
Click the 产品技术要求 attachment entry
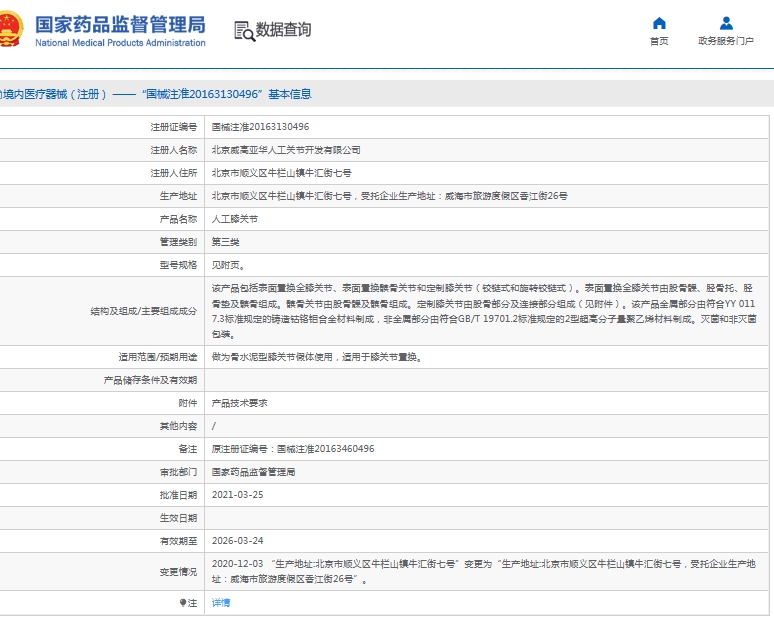click(239, 403)
